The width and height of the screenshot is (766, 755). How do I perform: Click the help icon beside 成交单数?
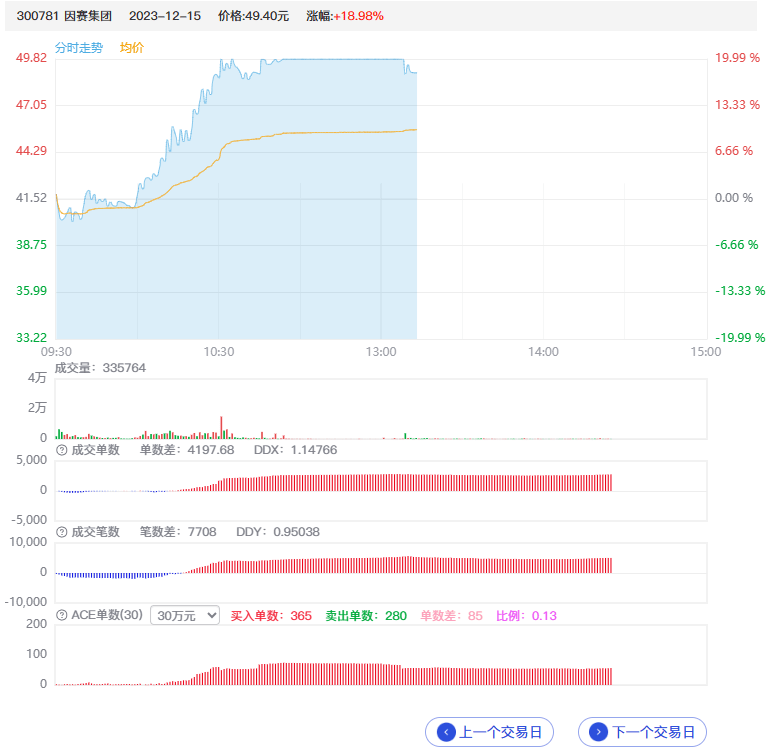pos(62,450)
